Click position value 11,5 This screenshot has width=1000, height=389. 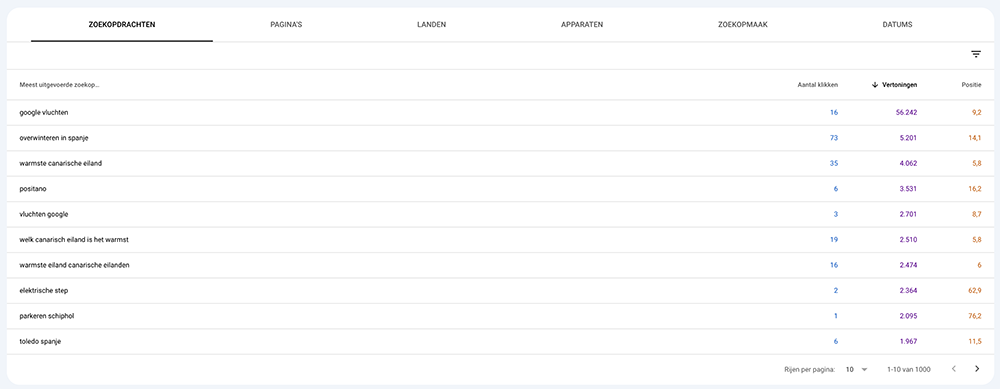(x=975, y=341)
